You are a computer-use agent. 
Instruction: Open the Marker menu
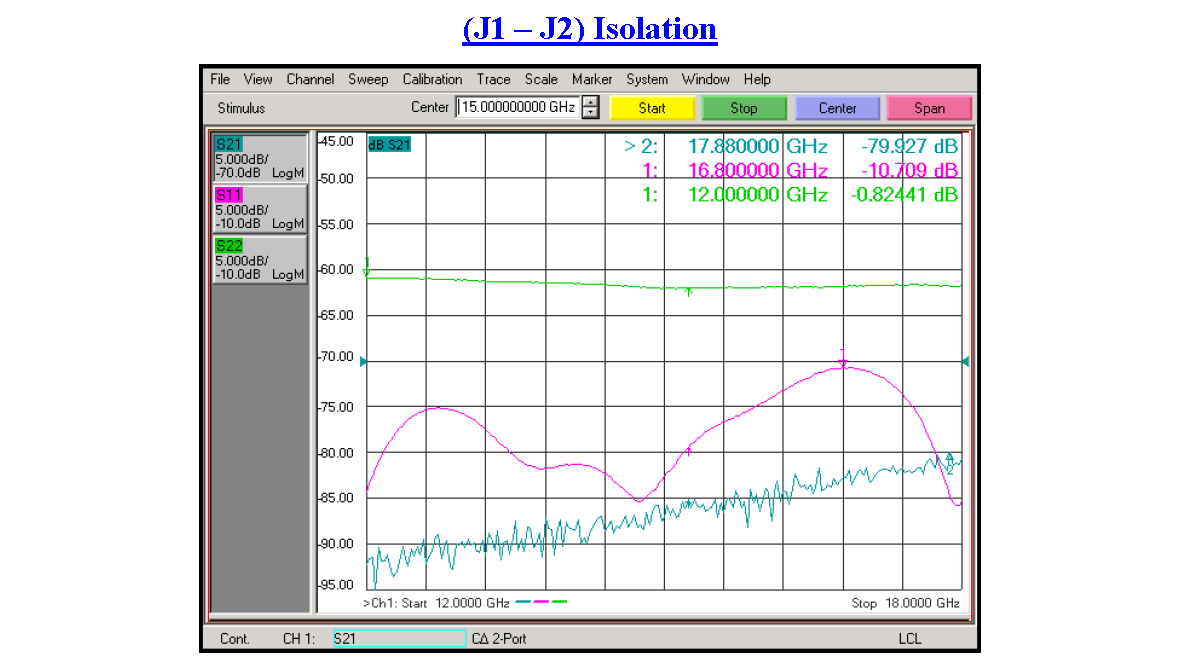point(592,79)
